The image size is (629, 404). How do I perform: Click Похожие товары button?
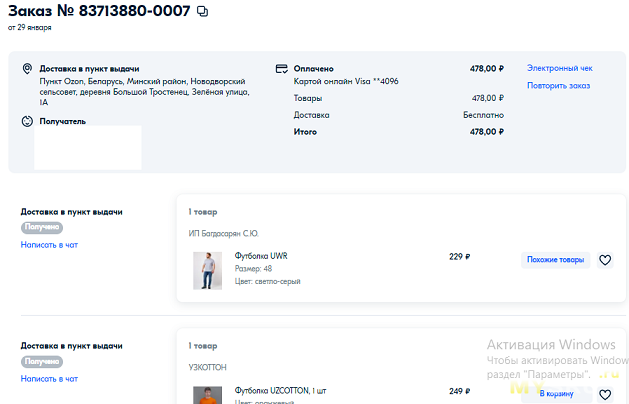[x=556, y=260]
